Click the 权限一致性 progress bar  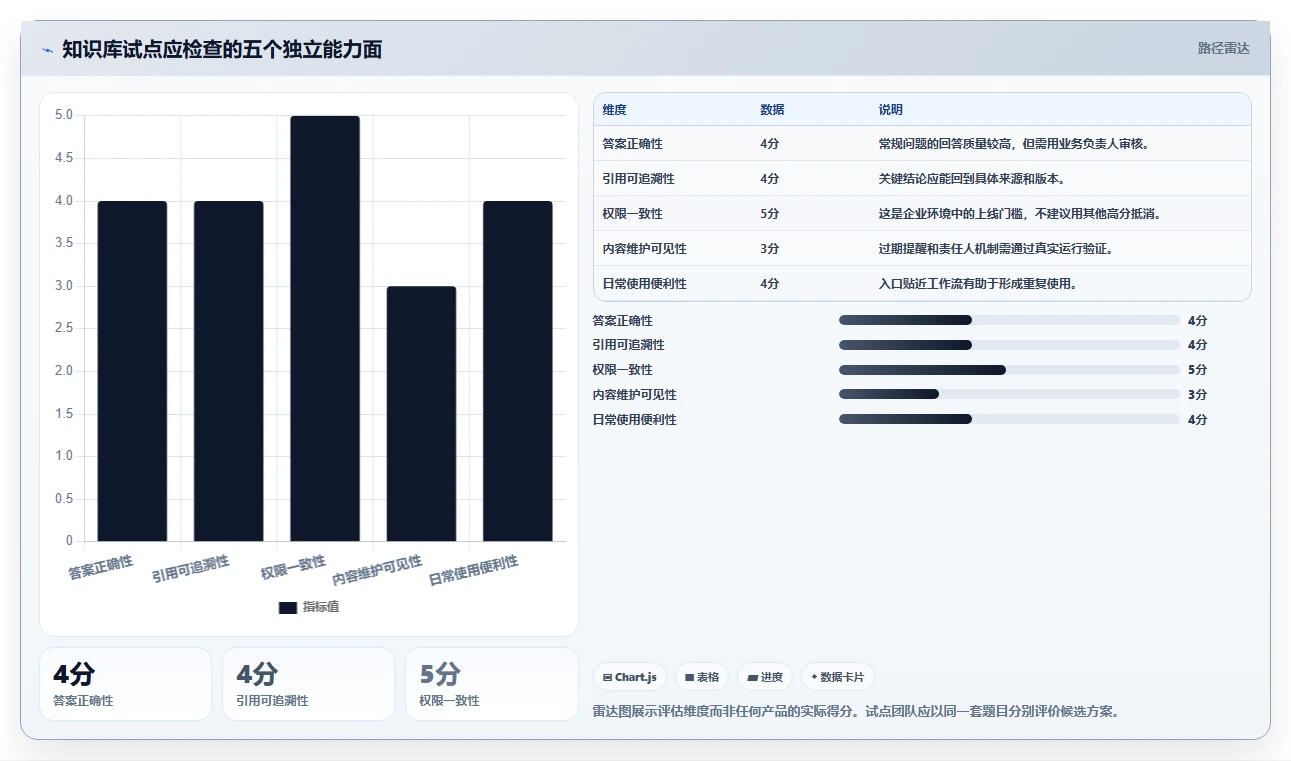(1010, 370)
